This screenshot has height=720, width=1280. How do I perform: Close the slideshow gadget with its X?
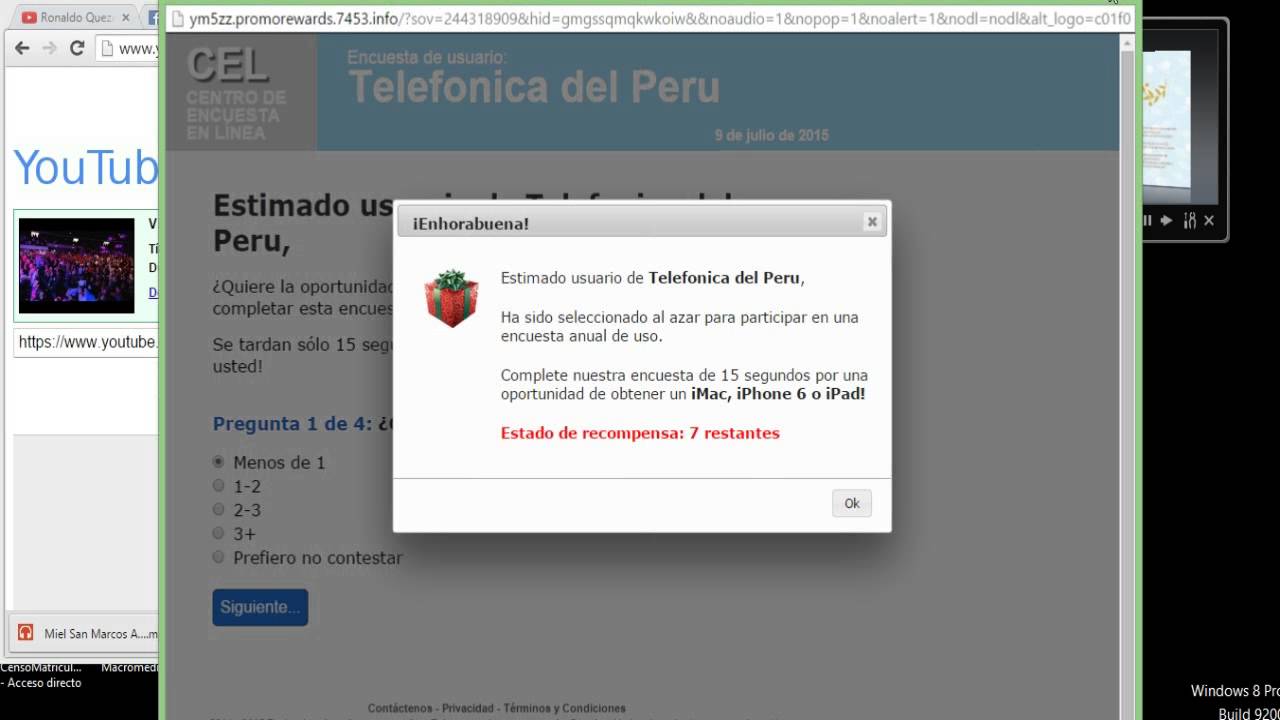coord(1209,220)
